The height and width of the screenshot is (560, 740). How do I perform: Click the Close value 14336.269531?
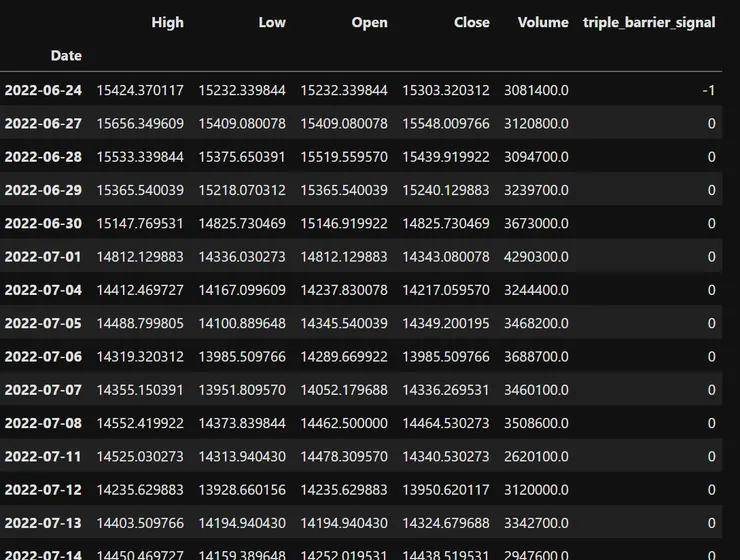446,390
